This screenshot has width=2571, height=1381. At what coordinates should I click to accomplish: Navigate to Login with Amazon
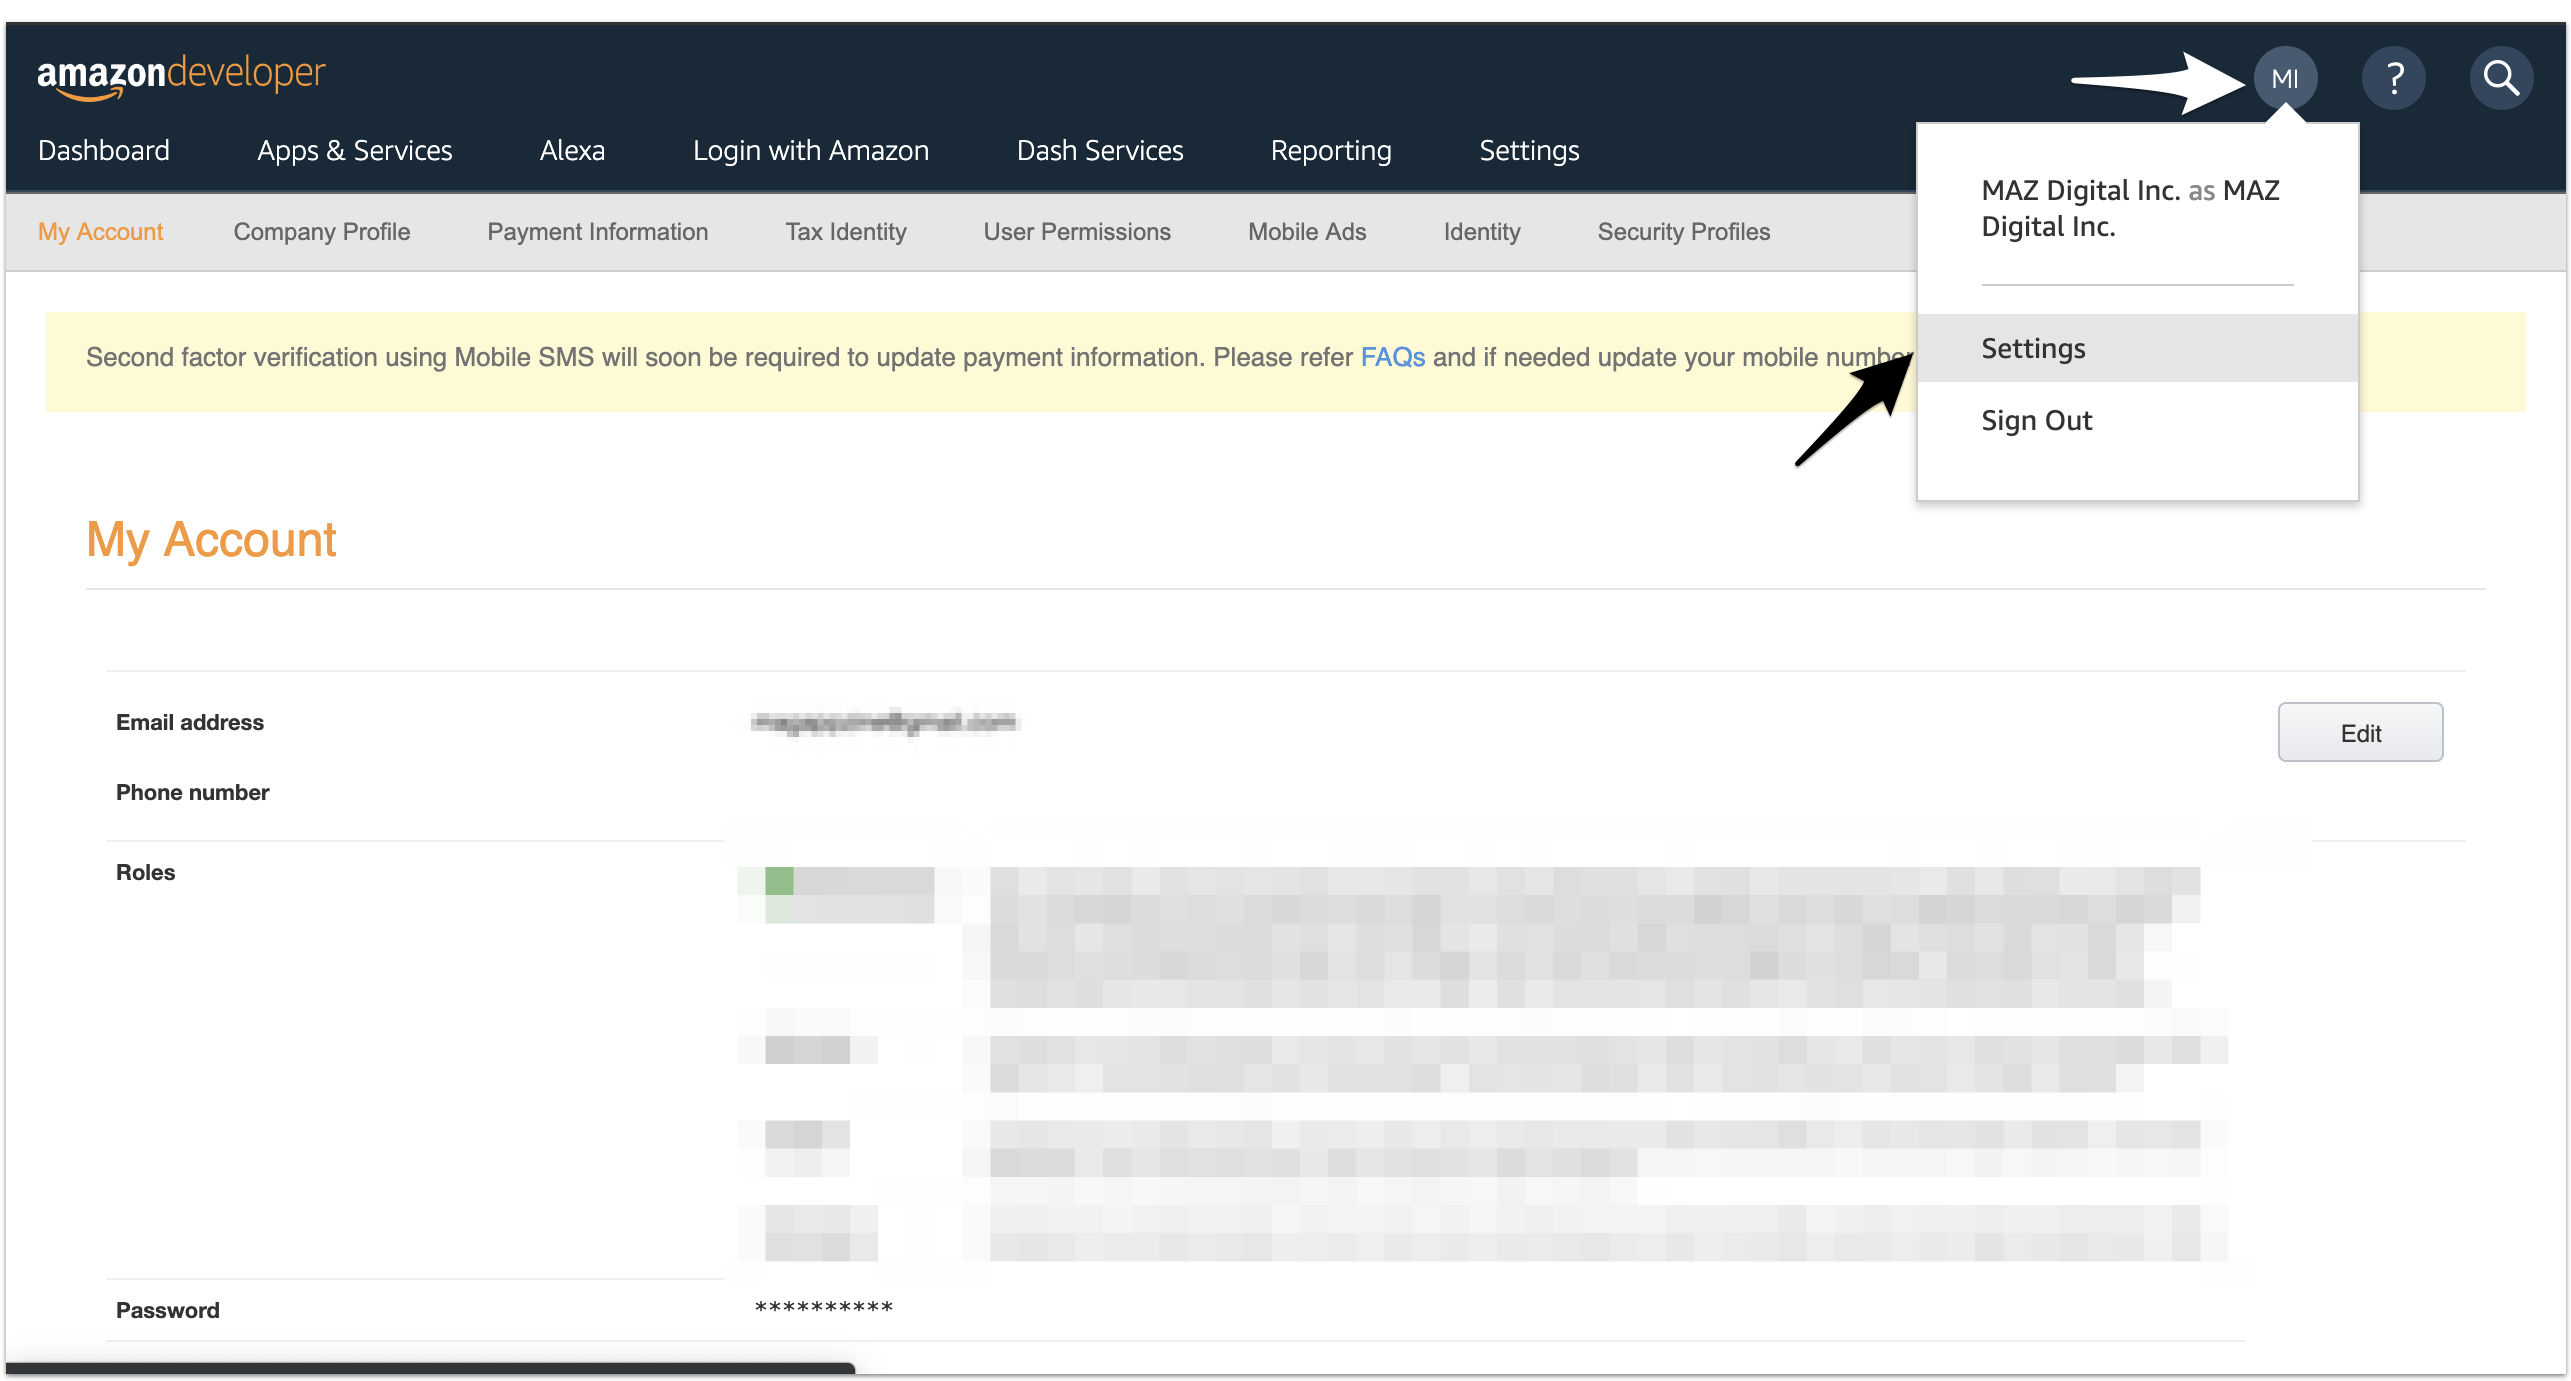coord(811,150)
